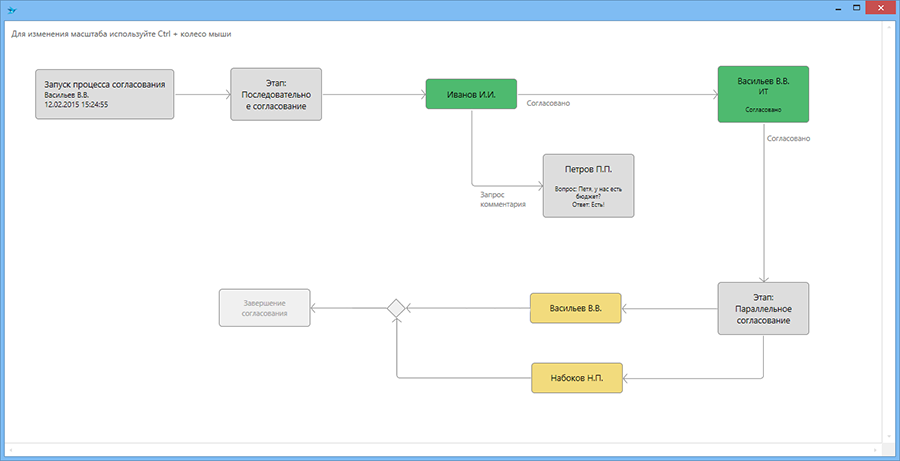Click the Петров П.П. comment node
The width and height of the screenshot is (900, 461).
588,186
